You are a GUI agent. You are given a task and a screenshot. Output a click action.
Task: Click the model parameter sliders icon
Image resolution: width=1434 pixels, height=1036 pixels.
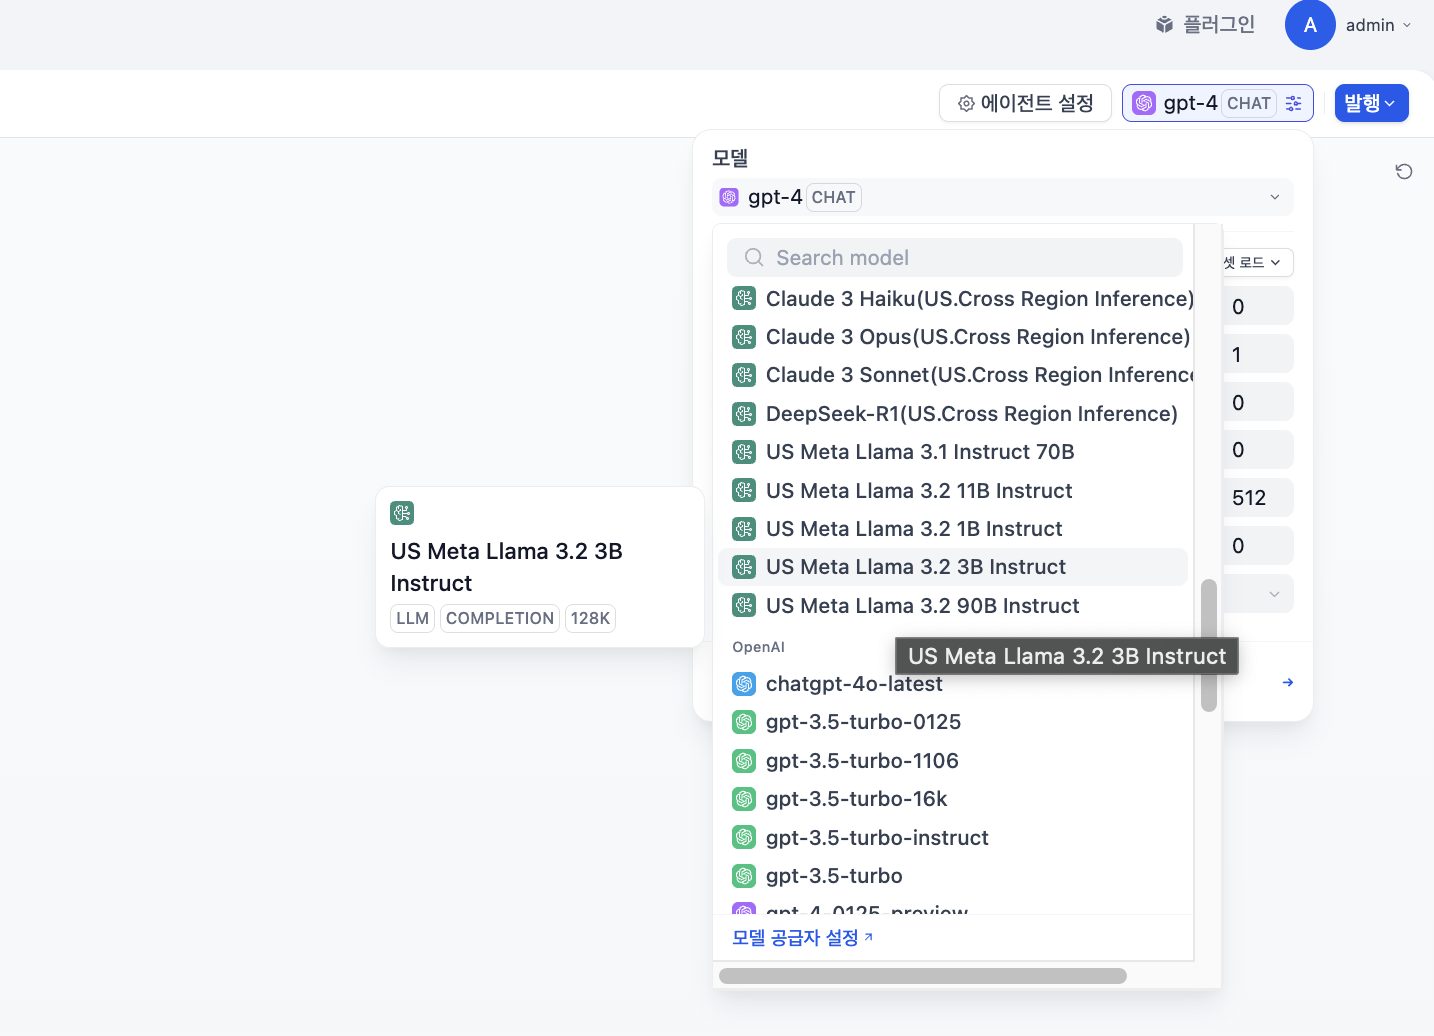(1293, 103)
